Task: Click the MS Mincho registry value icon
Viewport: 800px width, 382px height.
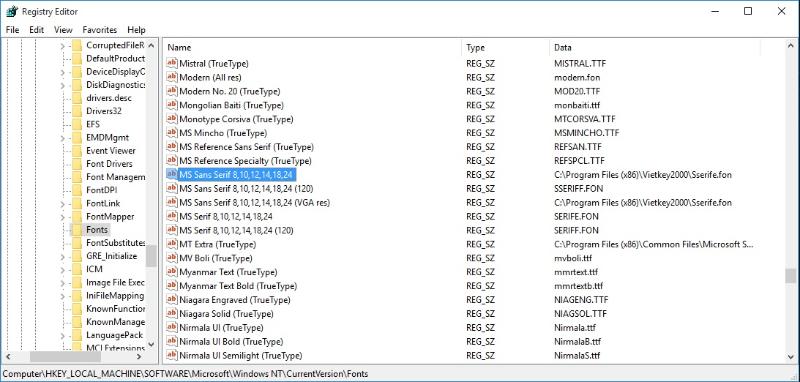Action: click(172, 133)
